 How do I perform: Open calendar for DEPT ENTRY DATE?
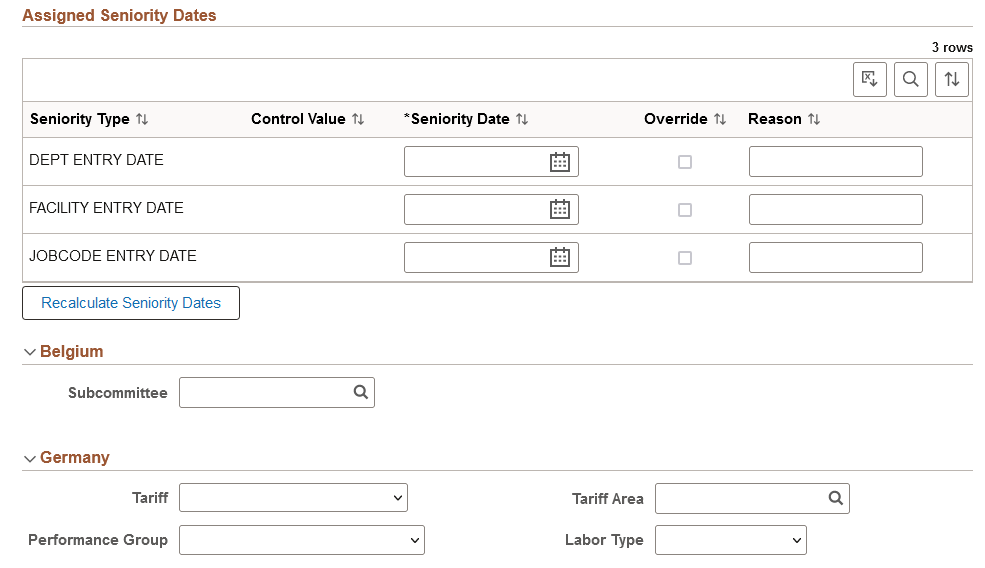[x=560, y=162]
